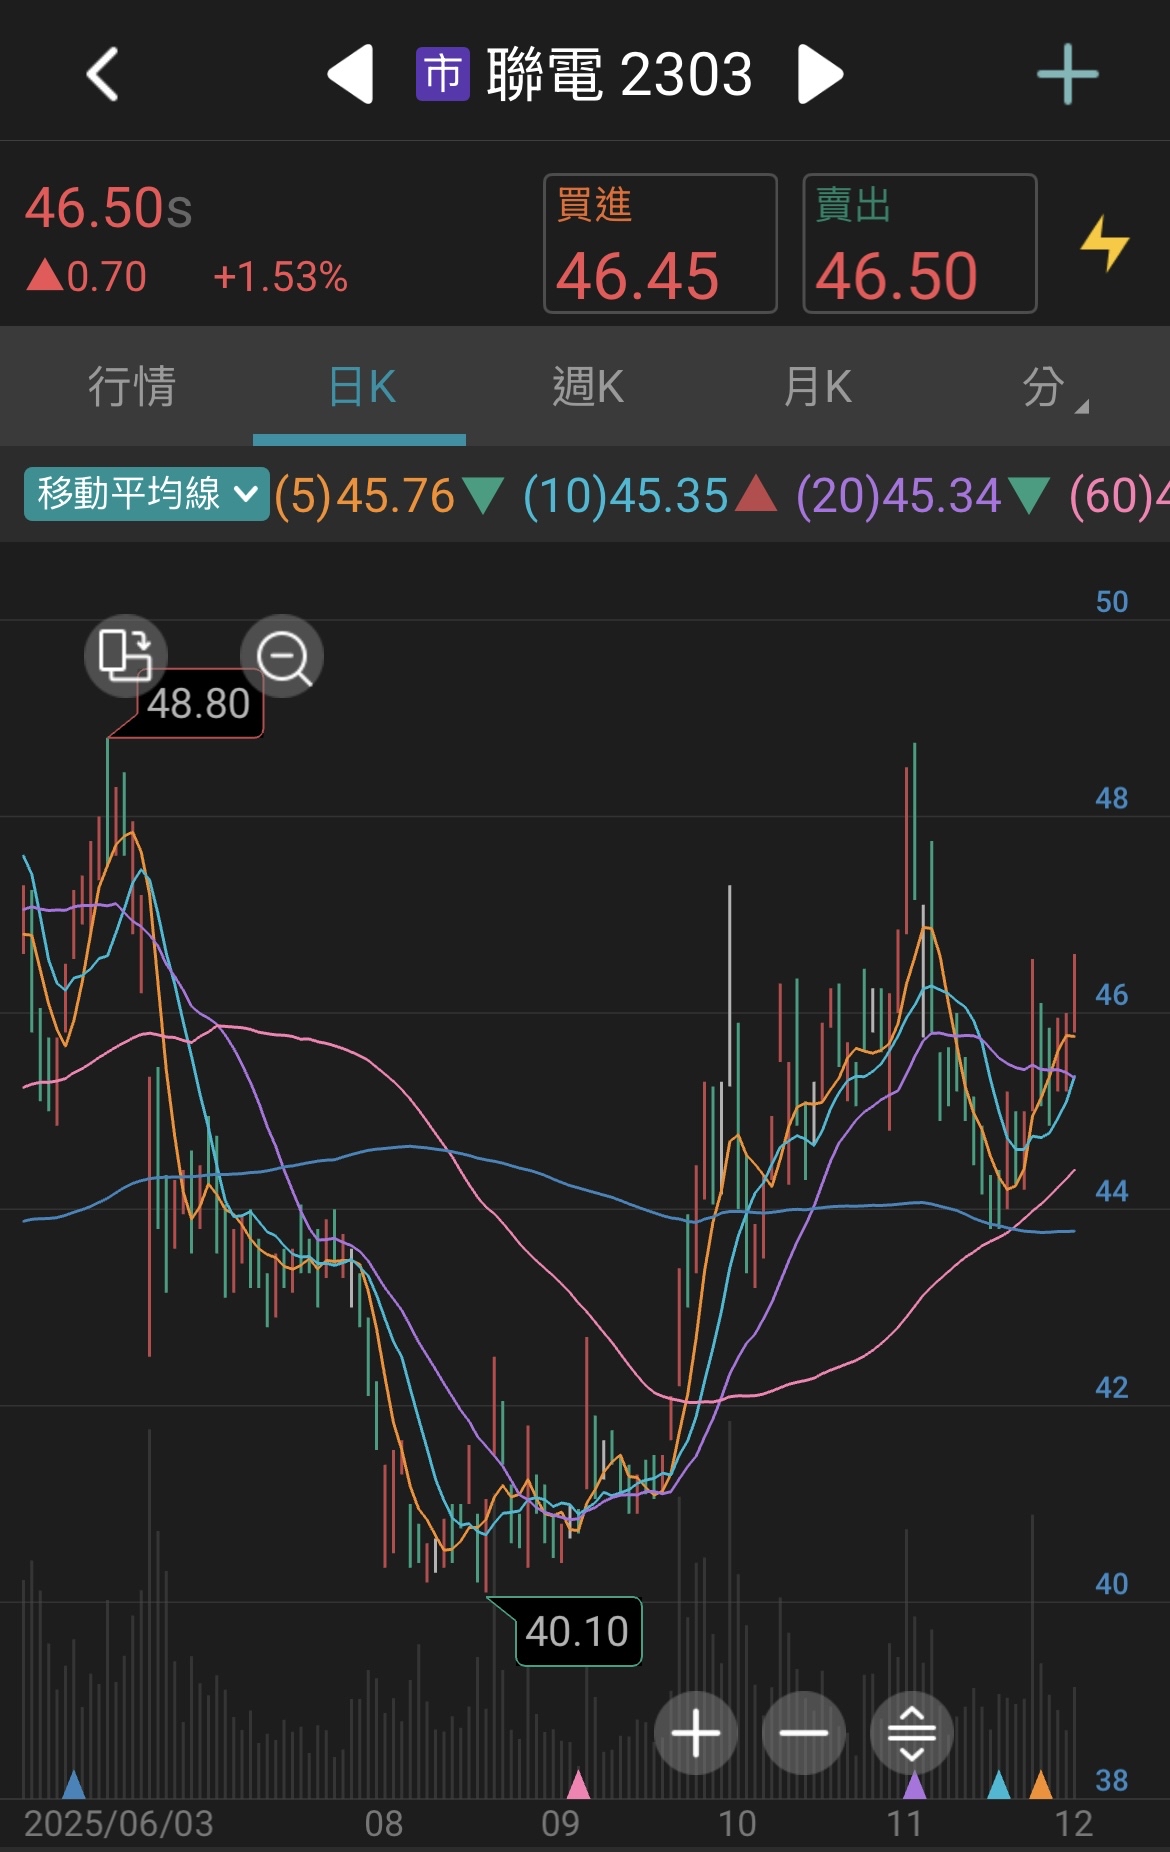This screenshot has height=1852, width=1170.
Task: Tap the pink event marker triangle
Action: click(578, 1784)
